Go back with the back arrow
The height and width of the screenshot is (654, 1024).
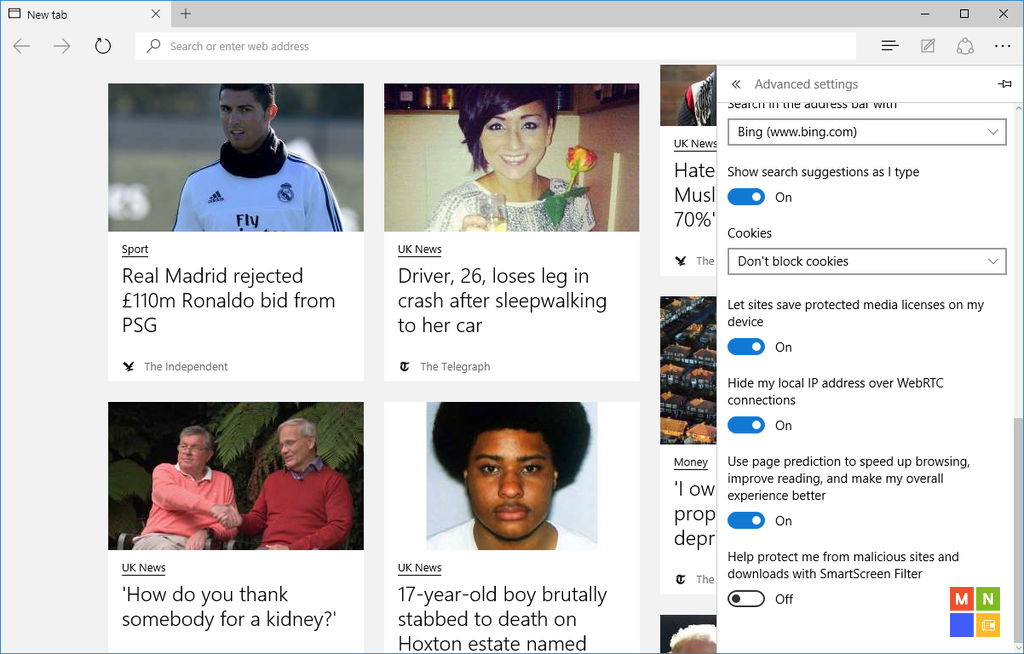click(x=22, y=46)
